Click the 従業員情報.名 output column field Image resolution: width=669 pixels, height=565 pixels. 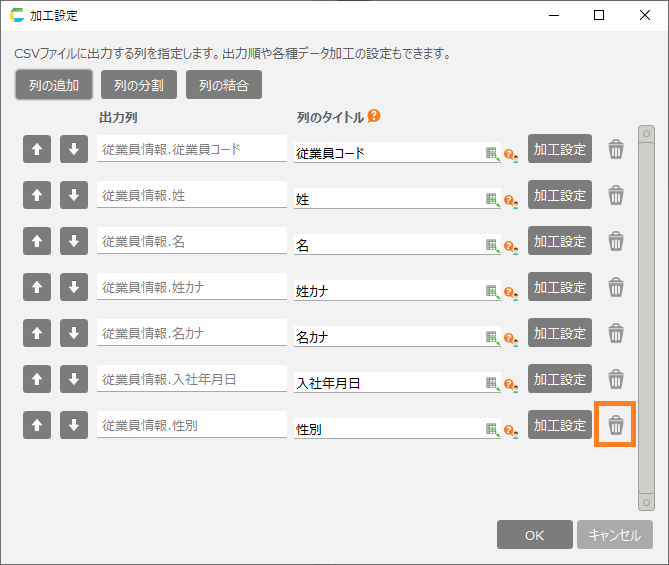[191, 242]
